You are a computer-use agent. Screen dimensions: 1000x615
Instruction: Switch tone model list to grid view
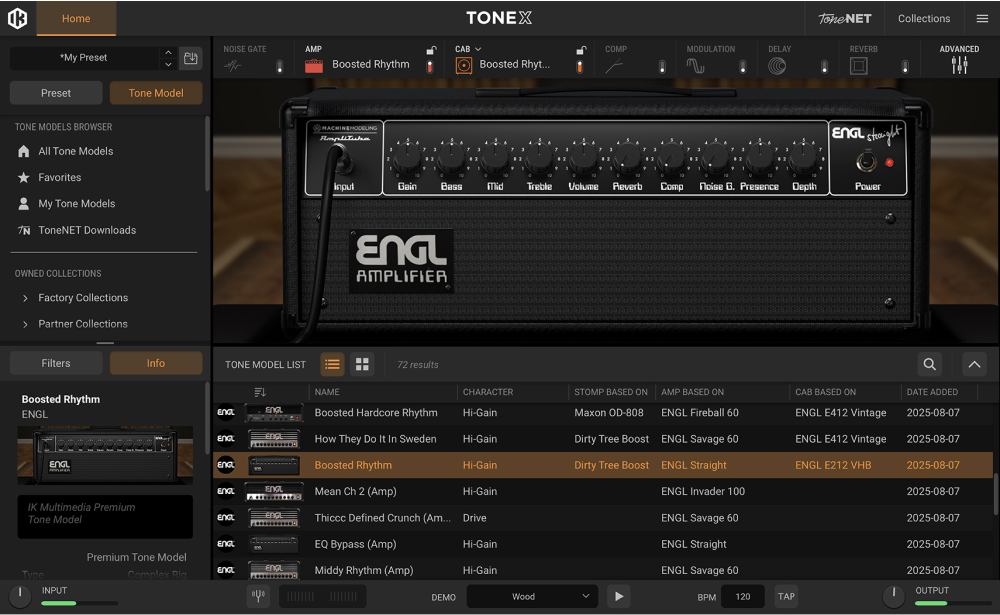(362, 365)
